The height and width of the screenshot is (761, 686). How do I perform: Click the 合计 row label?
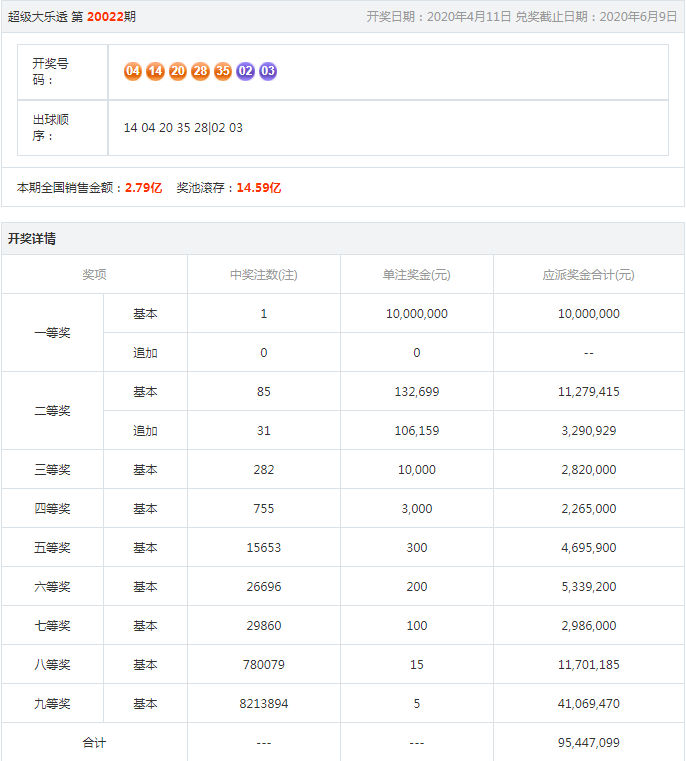pos(94,743)
